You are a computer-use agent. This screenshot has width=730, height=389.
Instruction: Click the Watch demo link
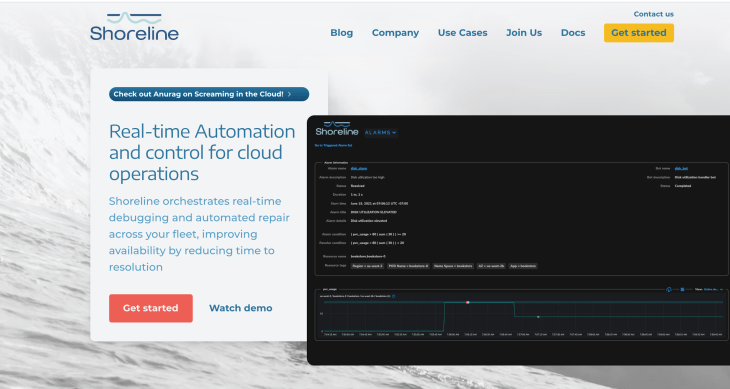point(241,308)
